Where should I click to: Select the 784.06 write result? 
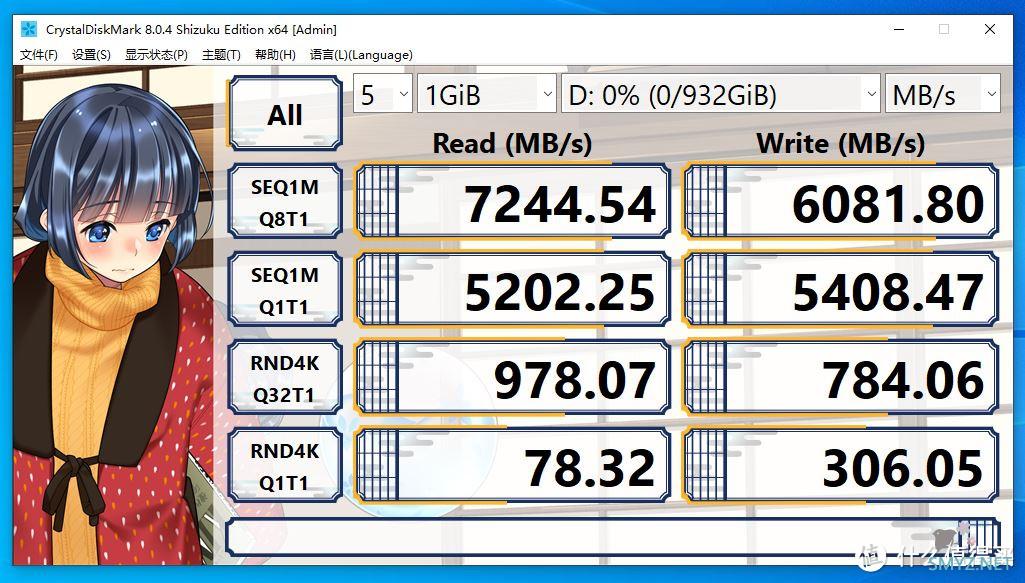pos(841,378)
